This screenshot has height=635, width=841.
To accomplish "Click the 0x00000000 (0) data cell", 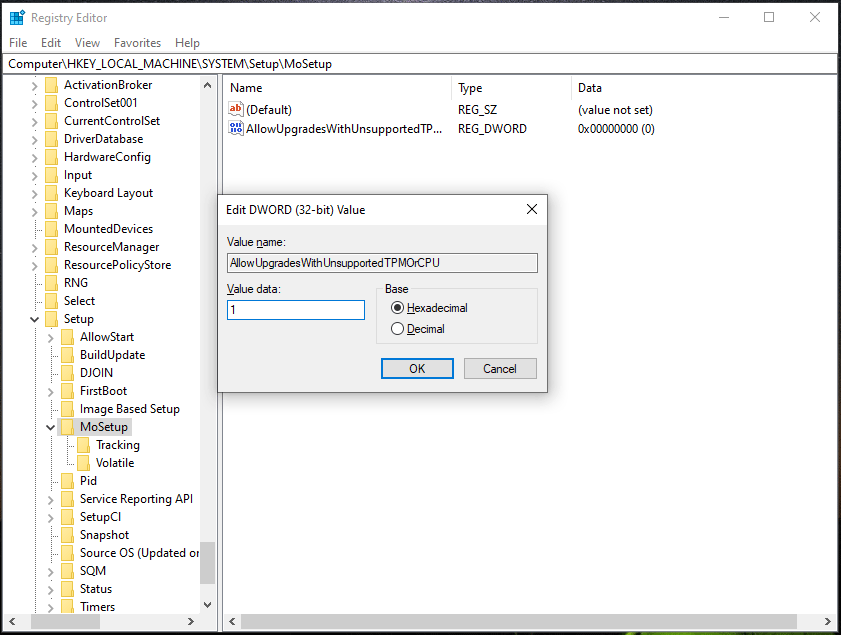I will [616, 129].
